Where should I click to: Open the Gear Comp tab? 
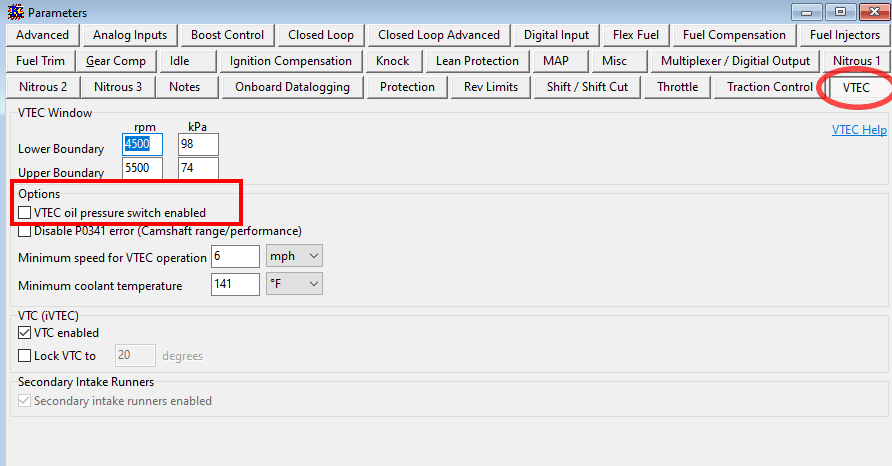point(116,61)
